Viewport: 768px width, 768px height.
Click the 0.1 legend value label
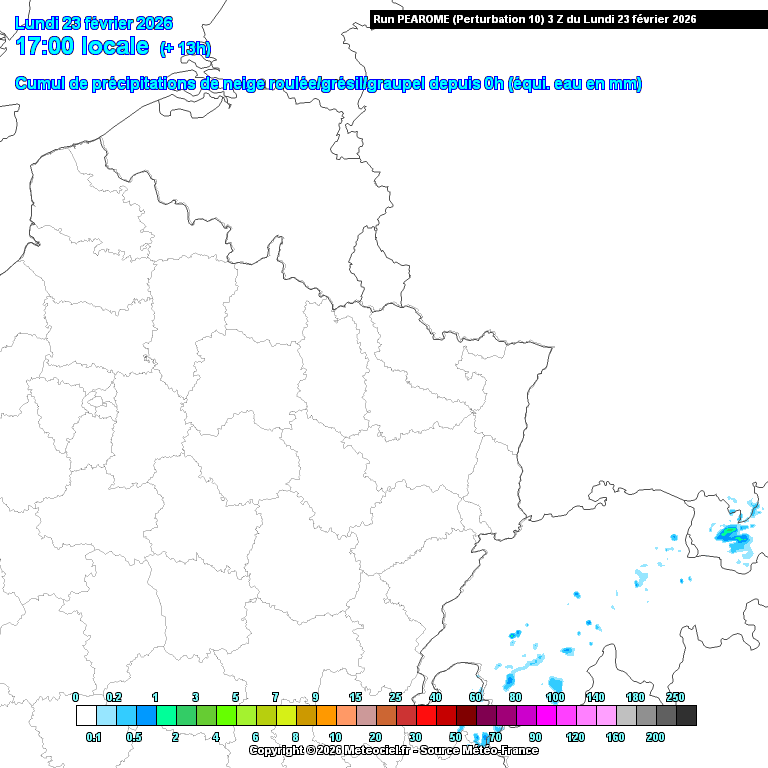coord(94,736)
